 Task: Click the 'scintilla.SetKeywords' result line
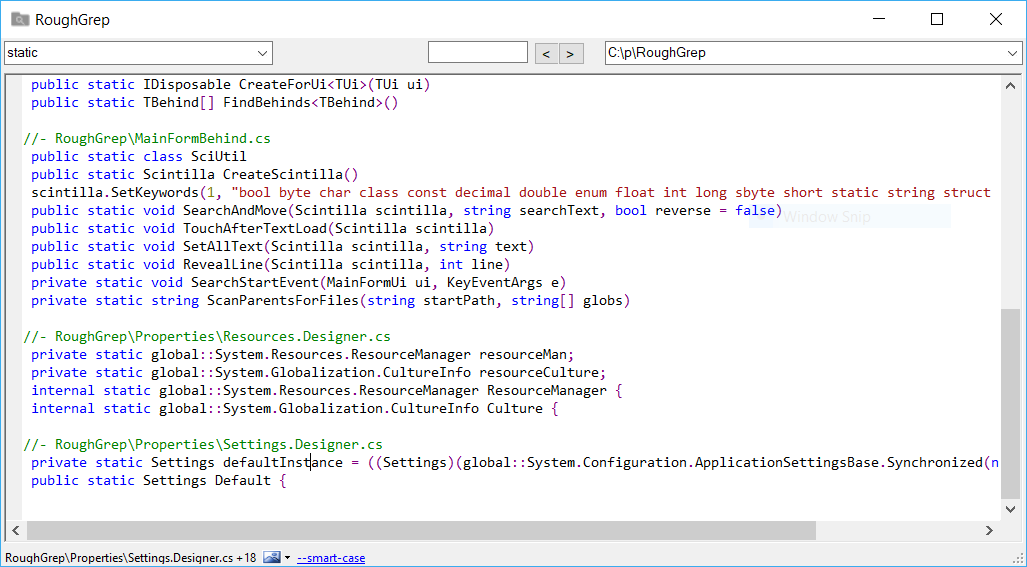tap(511, 192)
